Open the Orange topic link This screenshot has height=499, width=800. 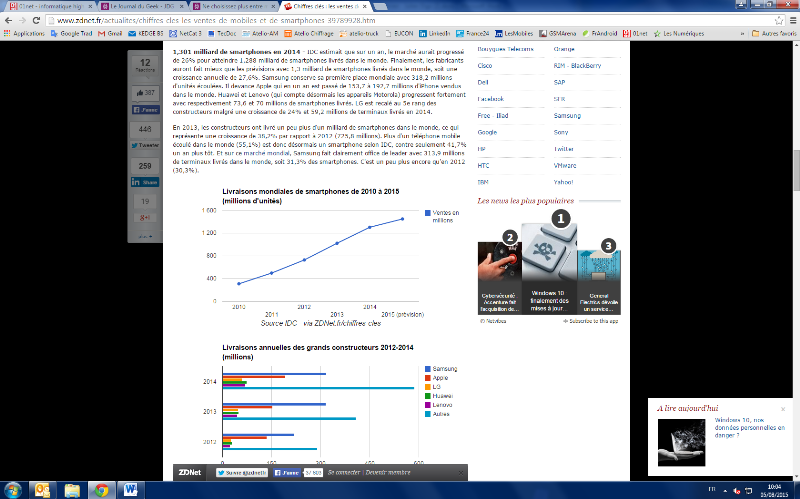click(564, 49)
